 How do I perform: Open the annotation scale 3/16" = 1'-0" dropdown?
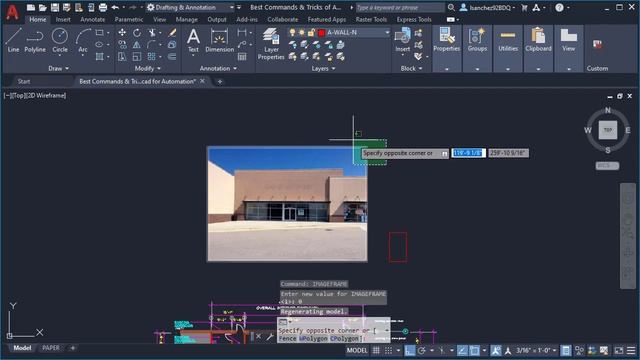[x=536, y=350]
